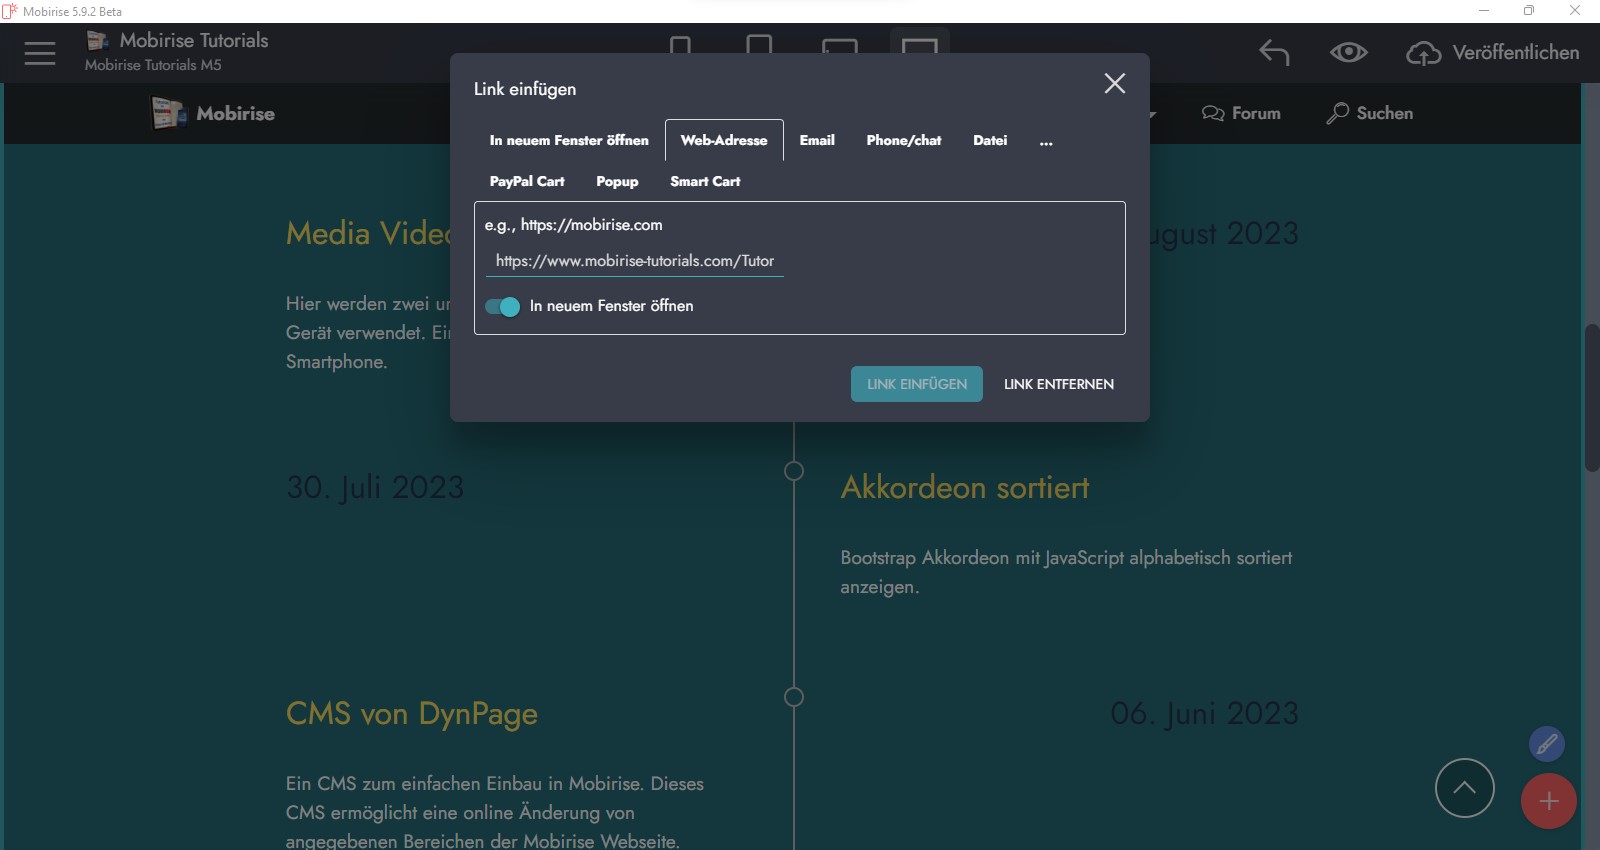Close the Link einfügen dialog
This screenshot has width=1600, height=850.
click(x=1115, y=83)
